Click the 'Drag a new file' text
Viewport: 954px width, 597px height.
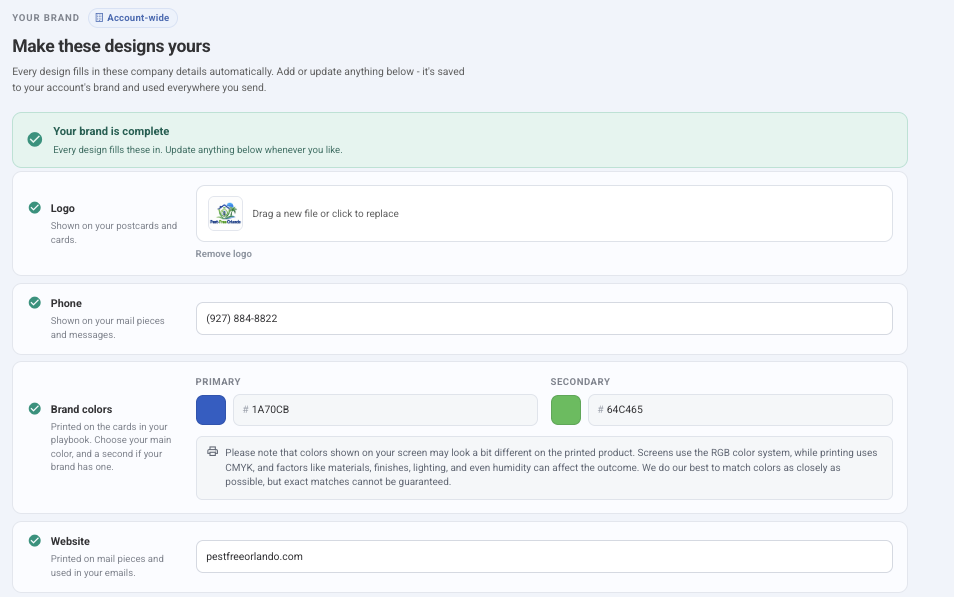(x=326, y=214)
